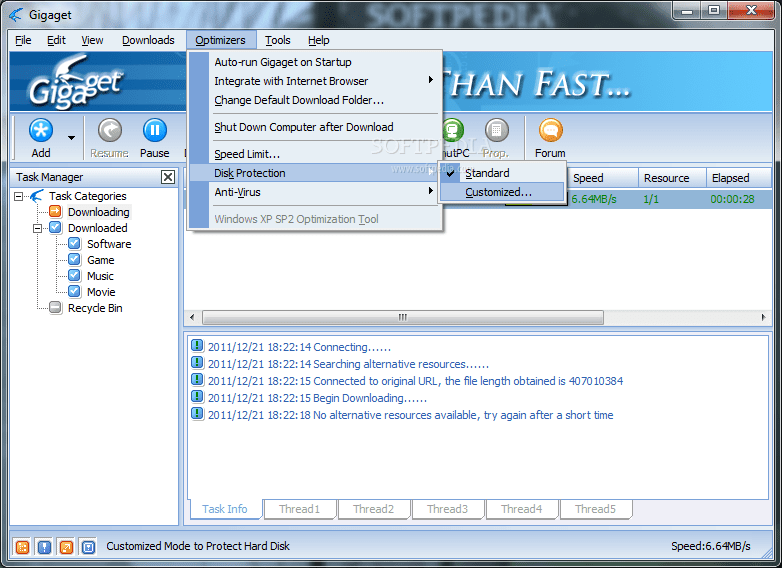
Task: Collapse the Task Categories tree node
Action: [18, 196]
